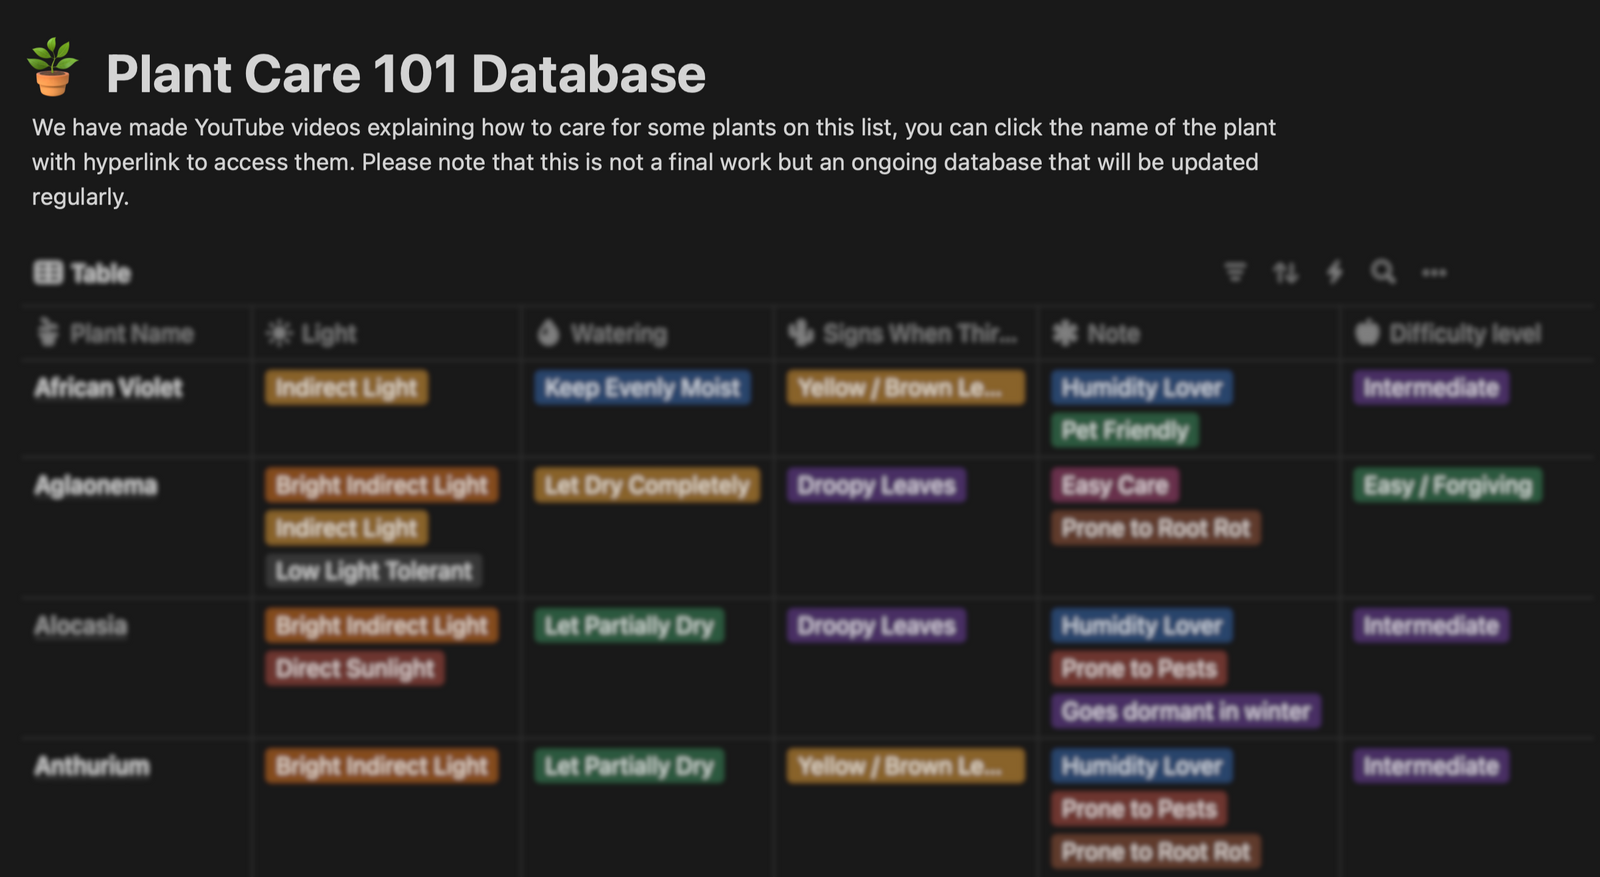Click the sun icon in Light column

point(279,333)
